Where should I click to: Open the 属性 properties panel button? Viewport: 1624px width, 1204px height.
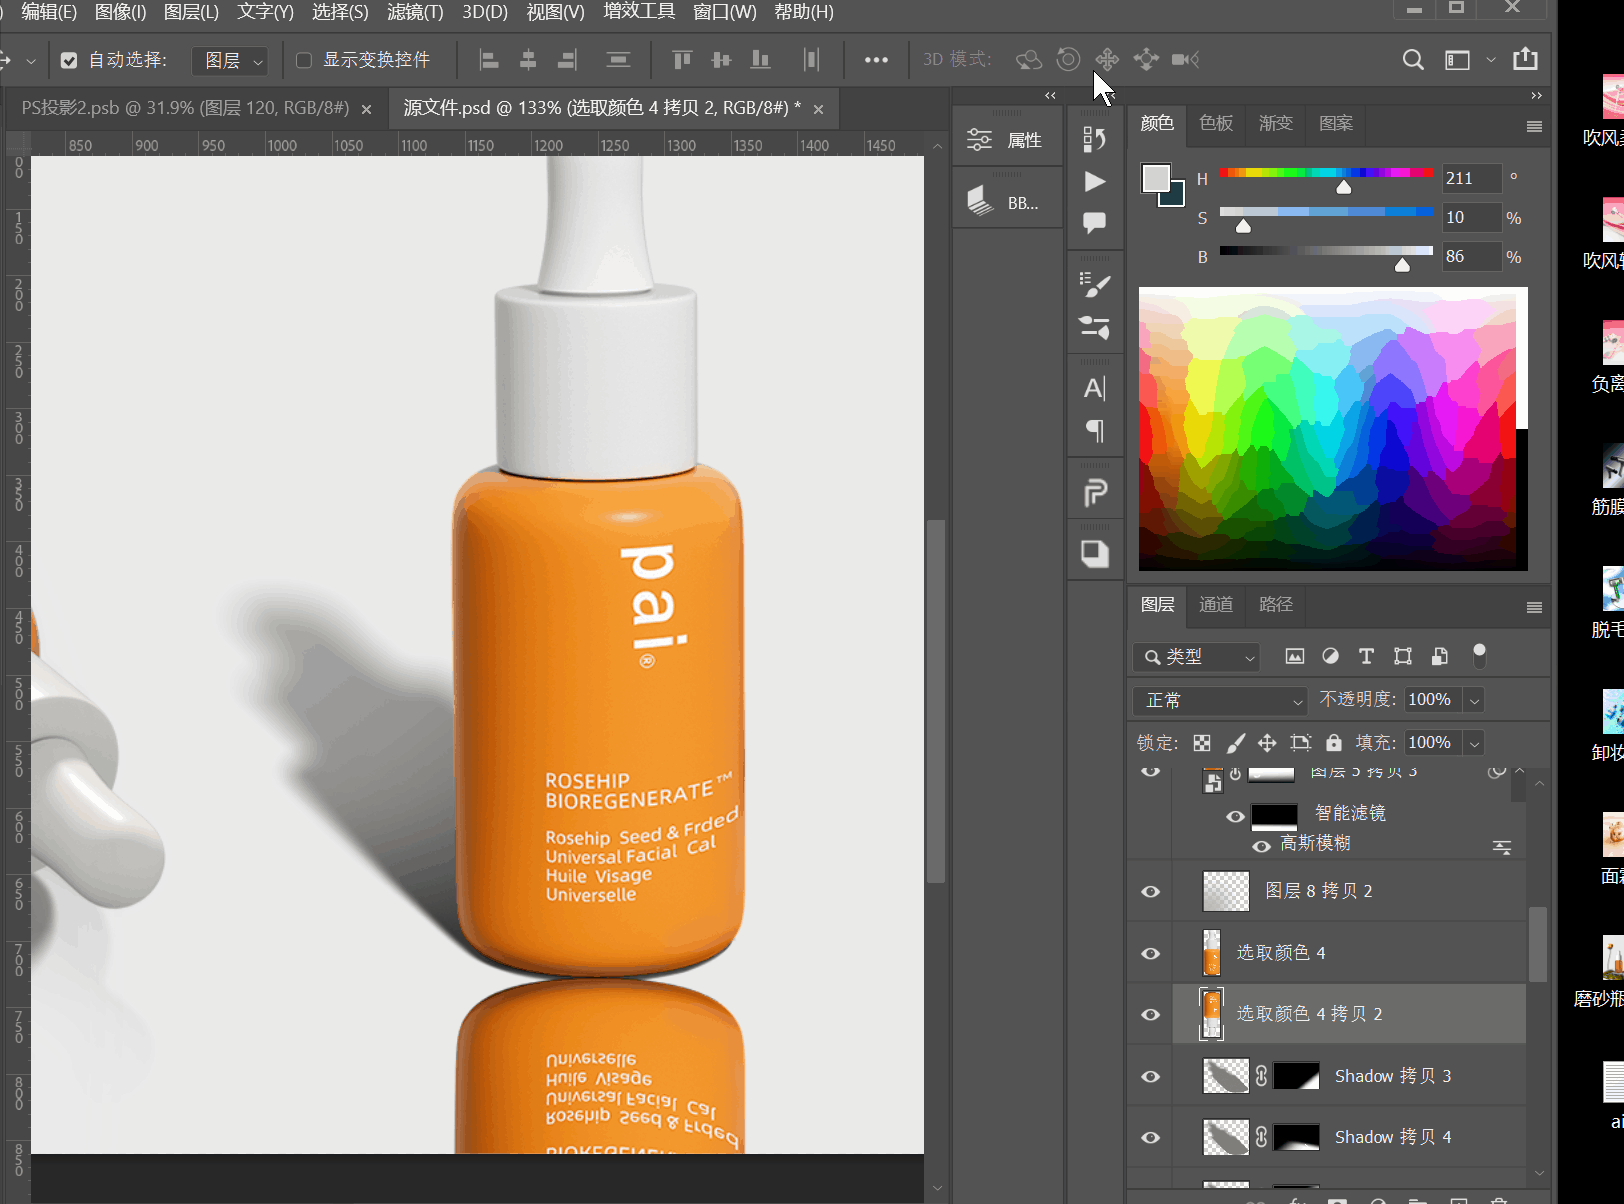[1007, 140]
